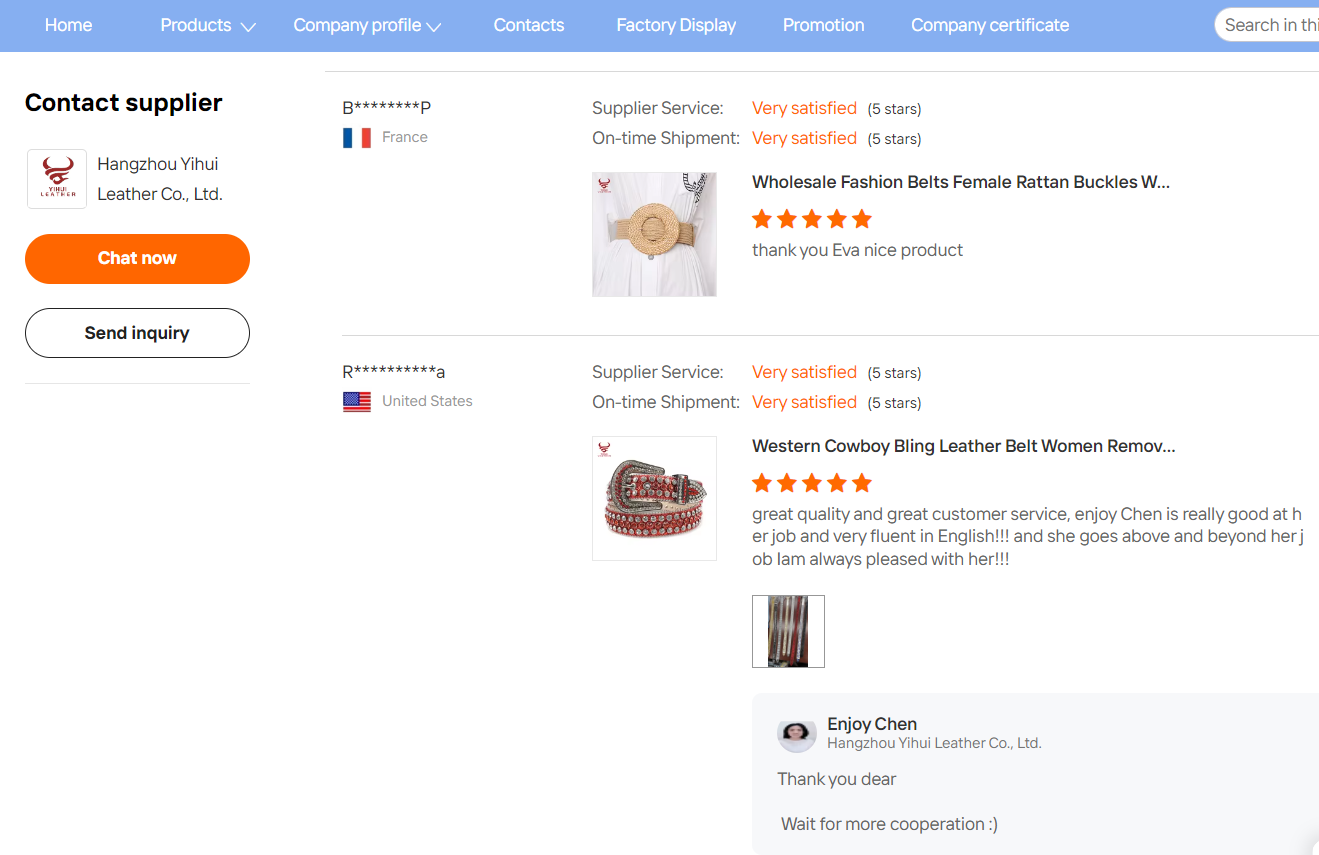Click the Chat now button
Screen dimensions: 1319x855
click(137, 259)
